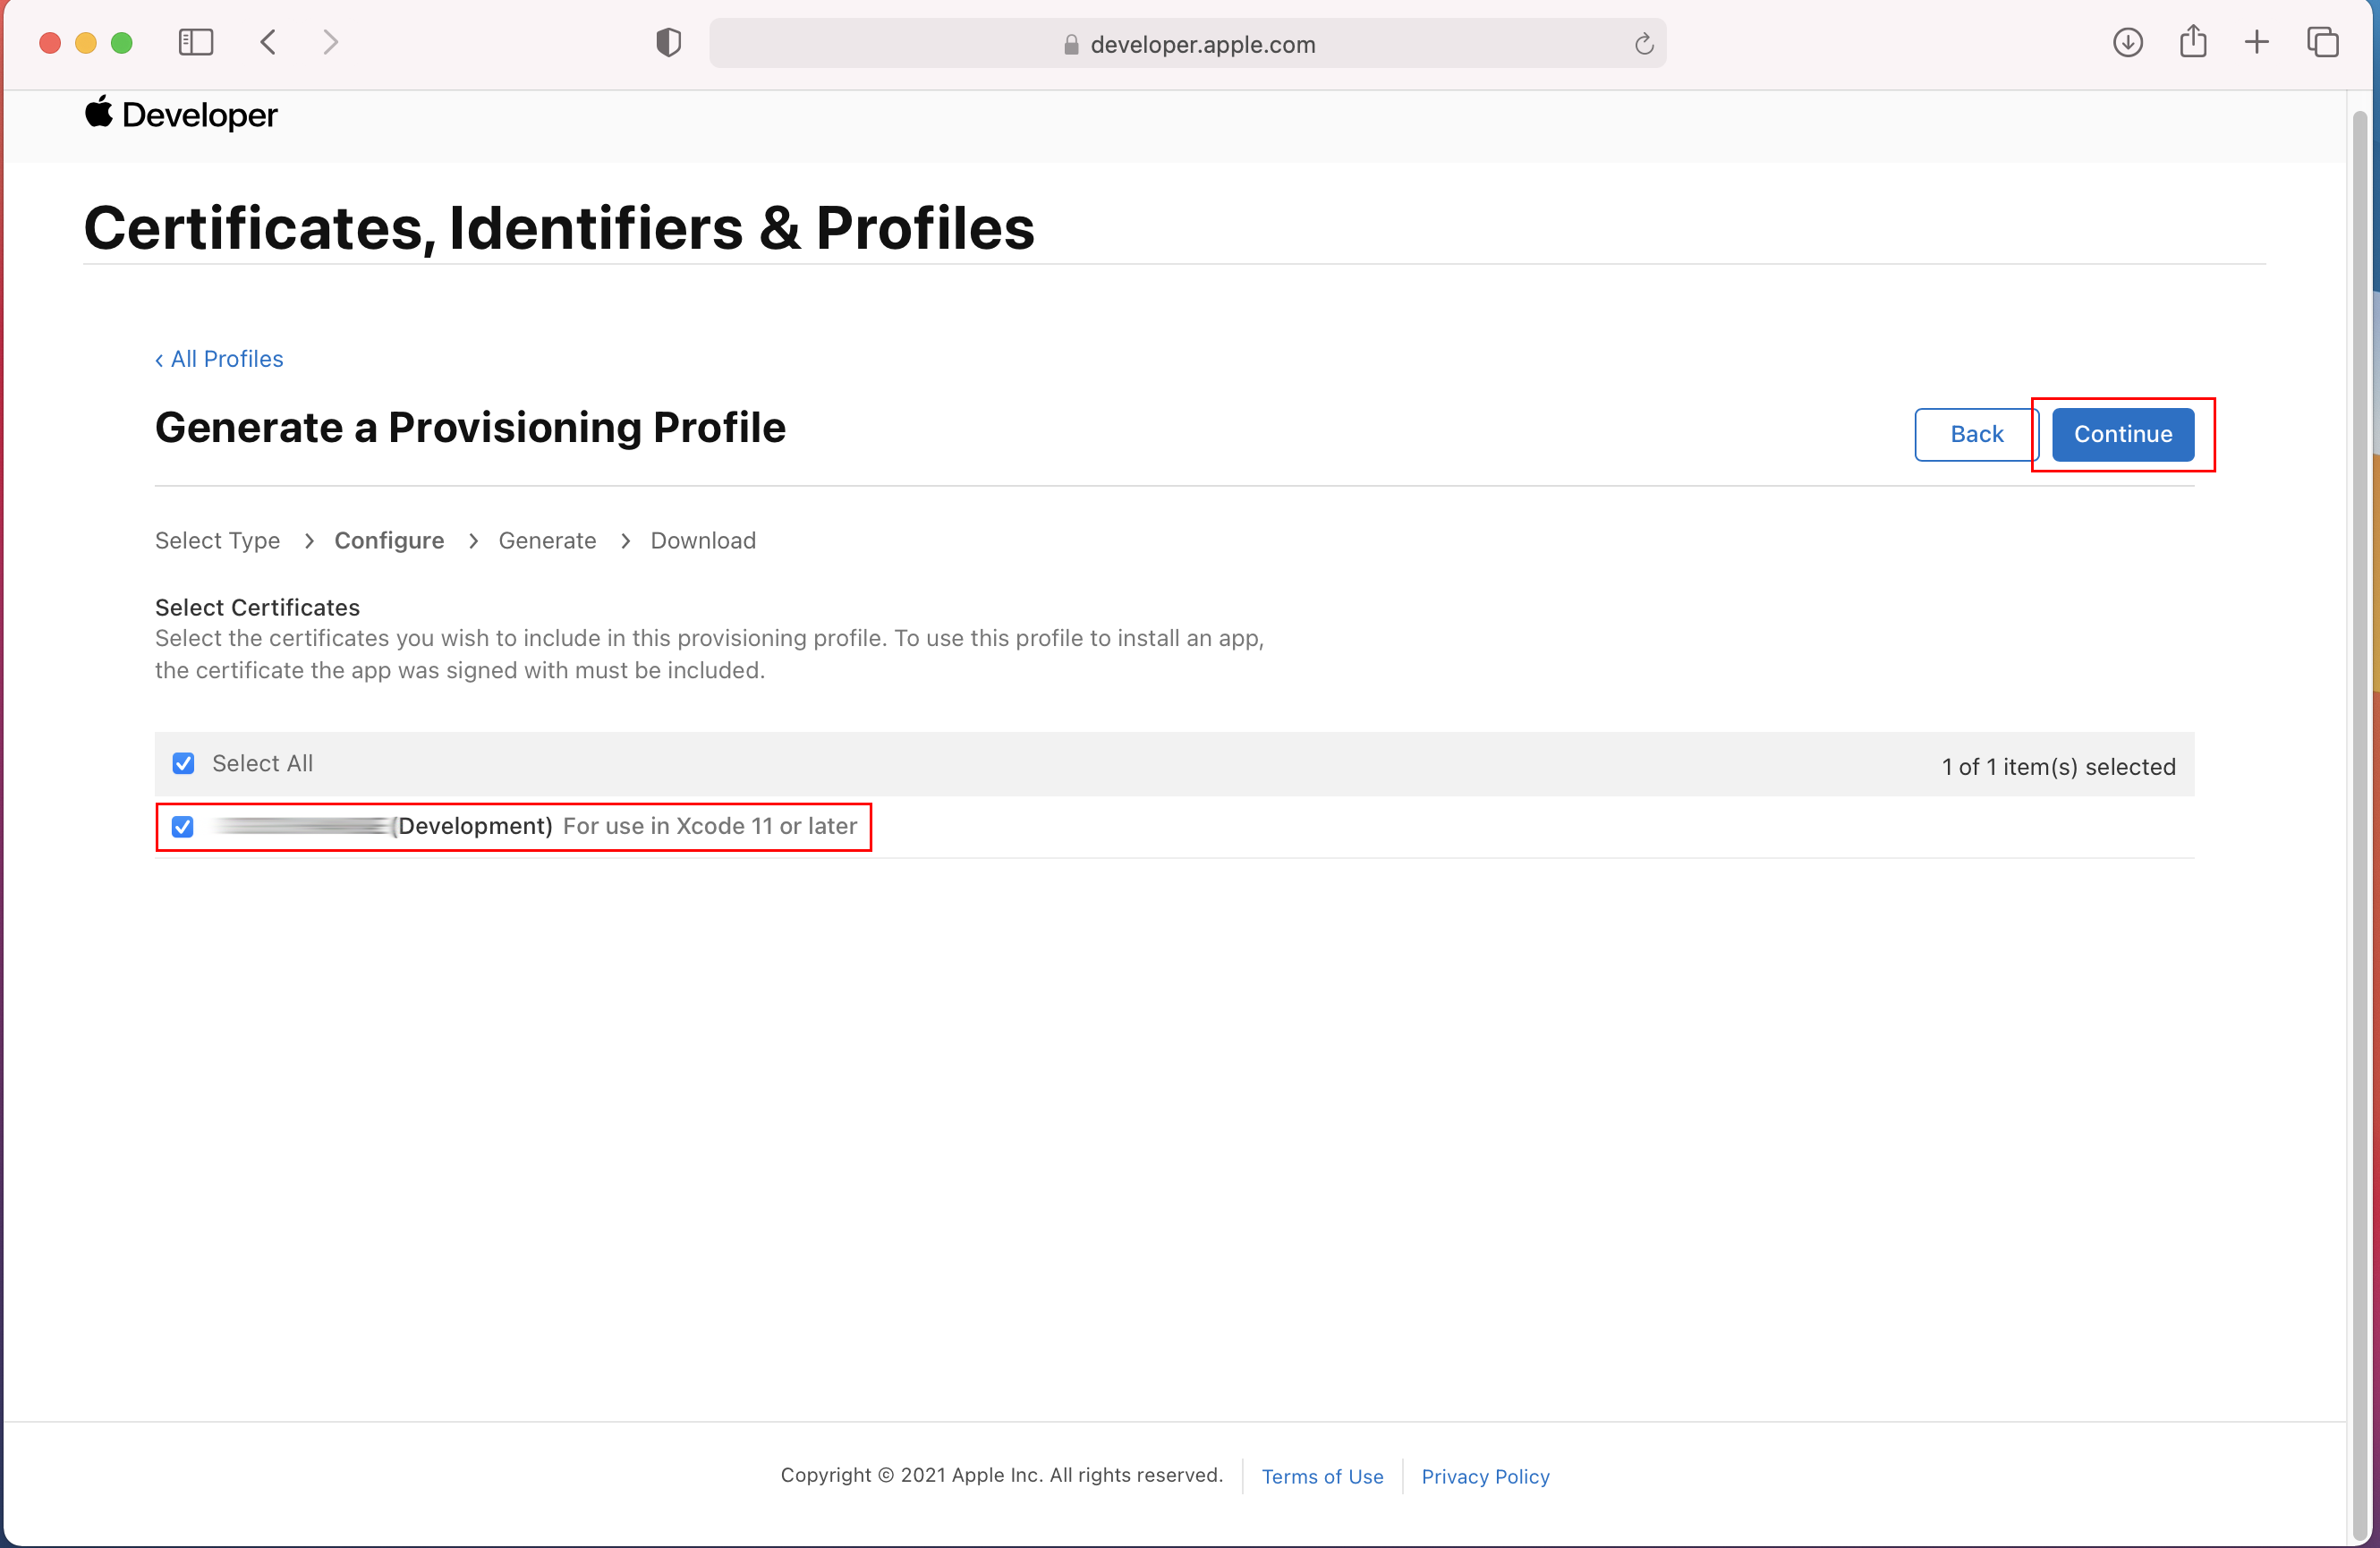Viewport: 2380px width, 1548px height.
Task: Show downloads with the download icon
Action: 2127,42
